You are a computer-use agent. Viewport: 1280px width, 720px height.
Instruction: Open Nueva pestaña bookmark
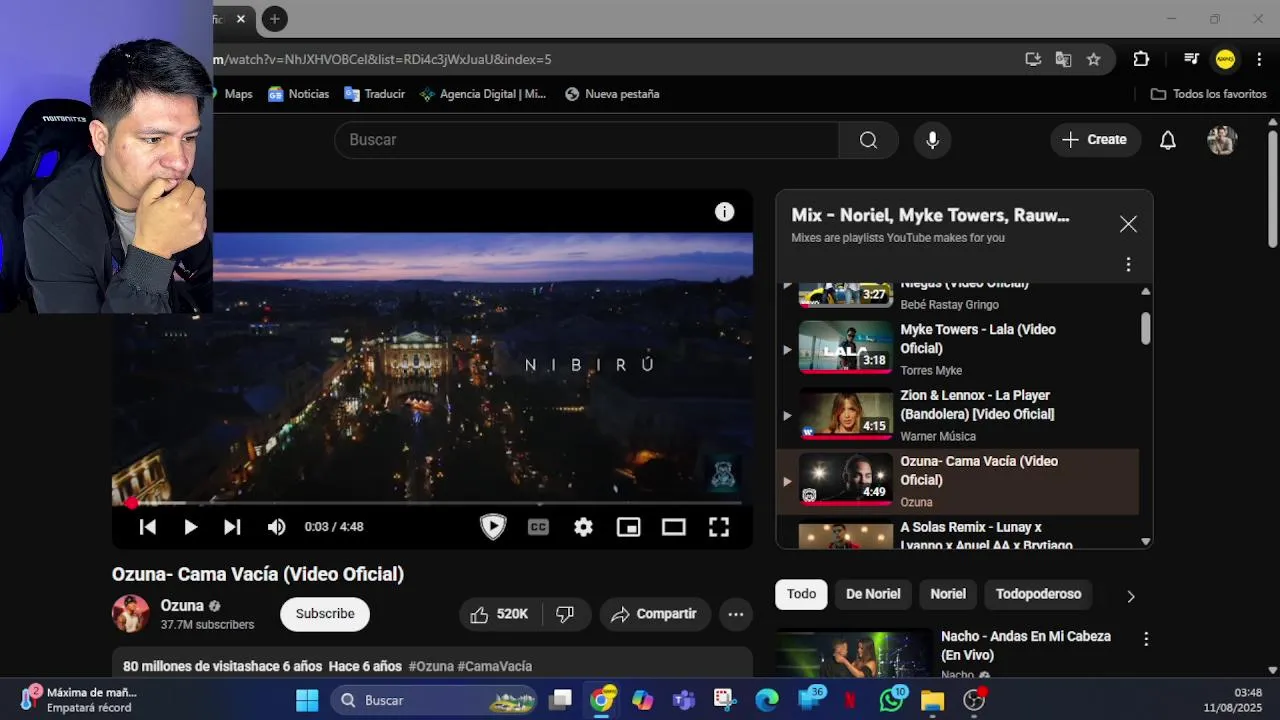pos(612,94)
